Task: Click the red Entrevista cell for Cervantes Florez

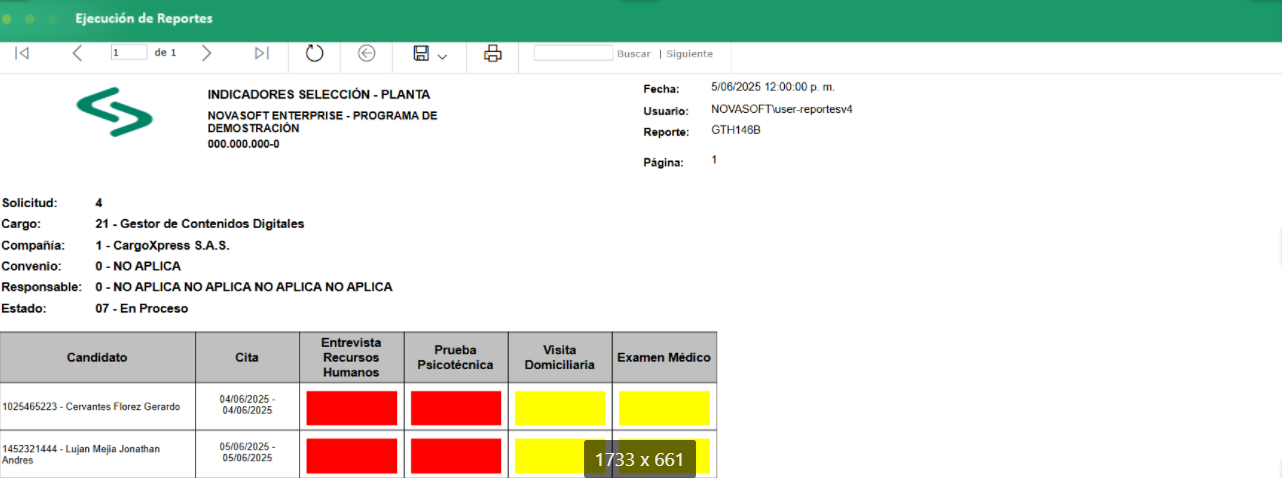Action: (x=352, y=408)
